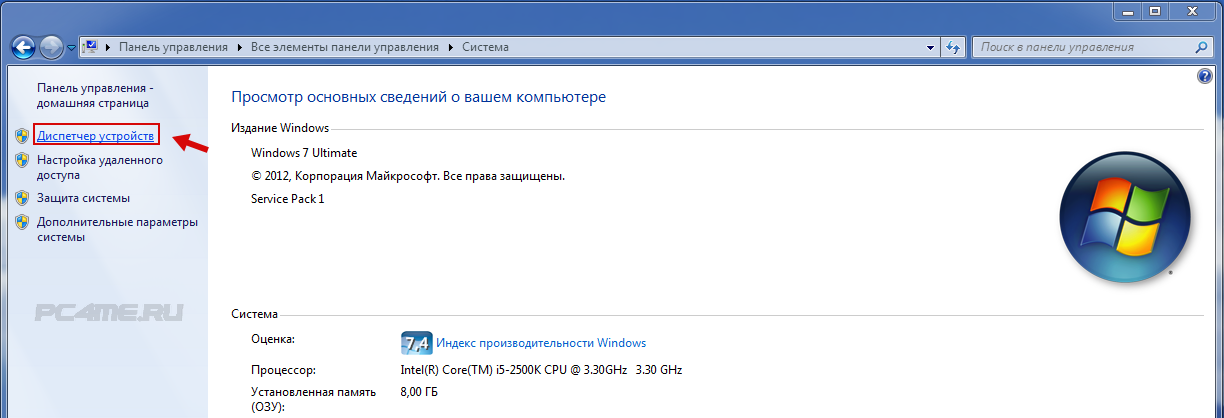The height and width of the screenshot is (418, 1224).
Task: Click the 'Установленная память (ОЗУ):' label
Action: click(x=313, y=400)
